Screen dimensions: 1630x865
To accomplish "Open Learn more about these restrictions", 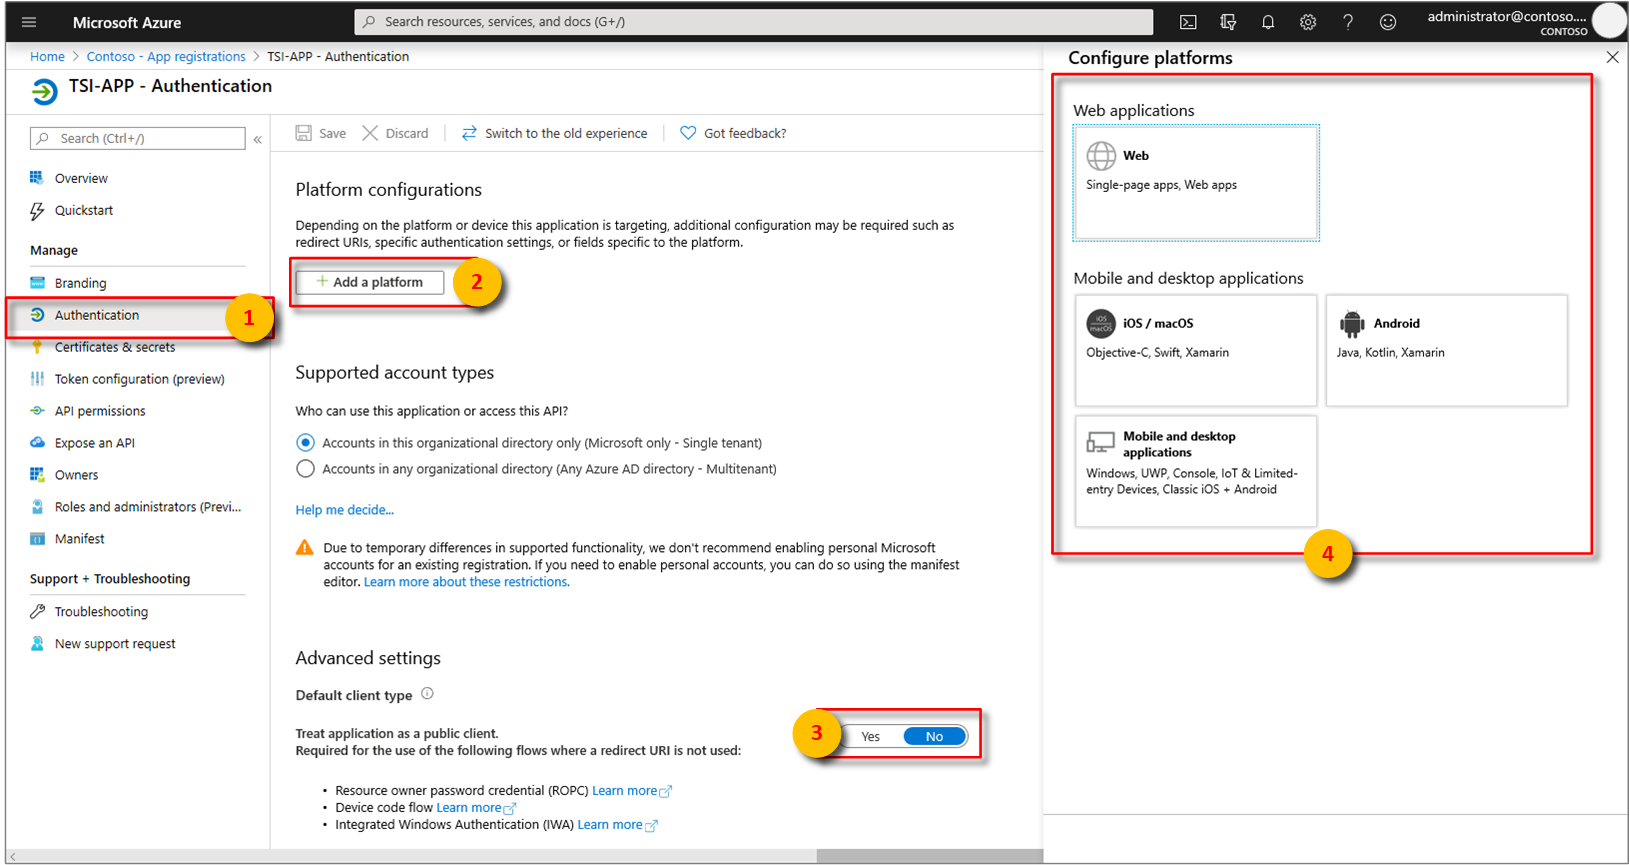I will (466, 582).
